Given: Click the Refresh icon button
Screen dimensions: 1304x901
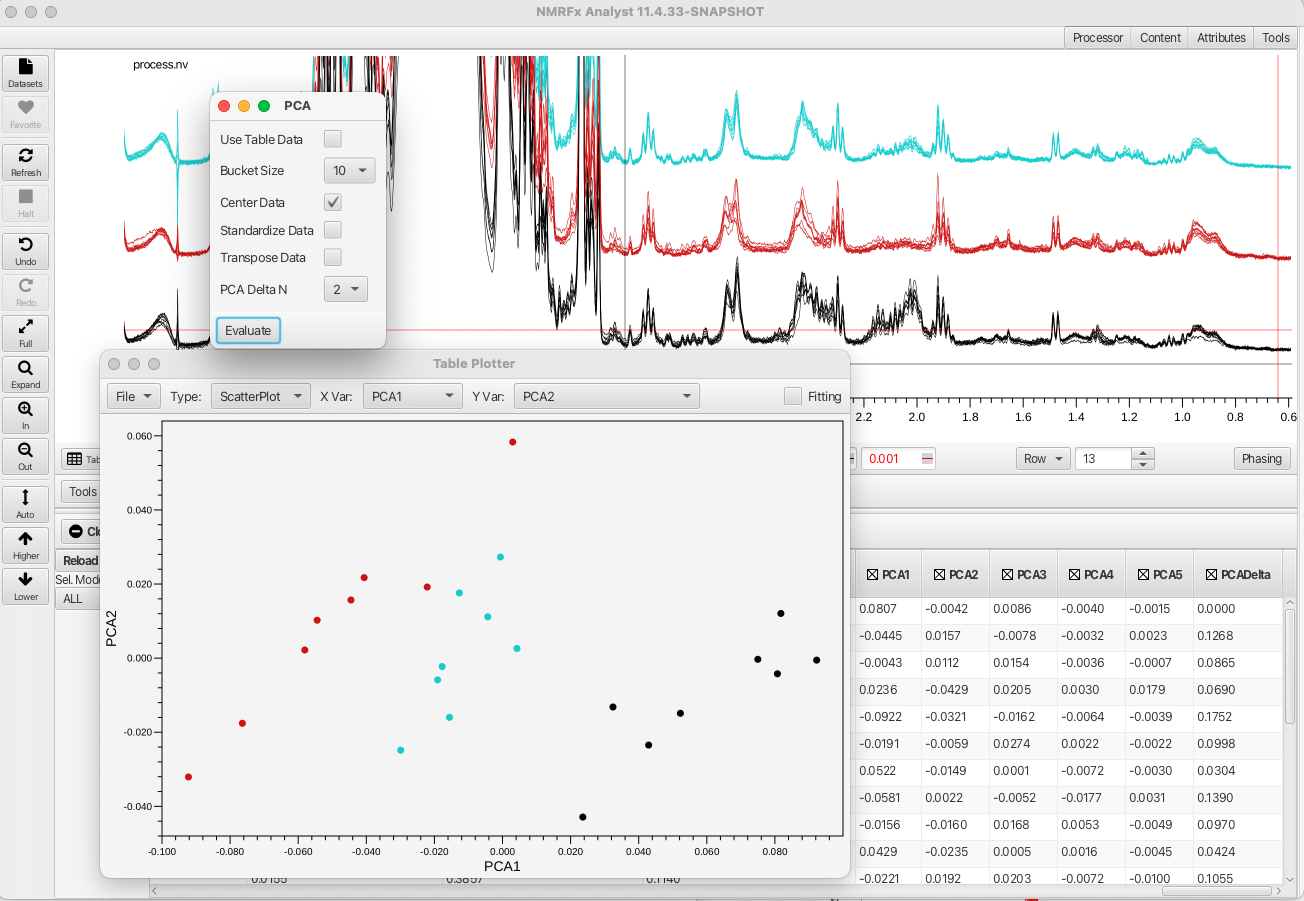Looking at the screenshot, I should [x=26, y=162].
